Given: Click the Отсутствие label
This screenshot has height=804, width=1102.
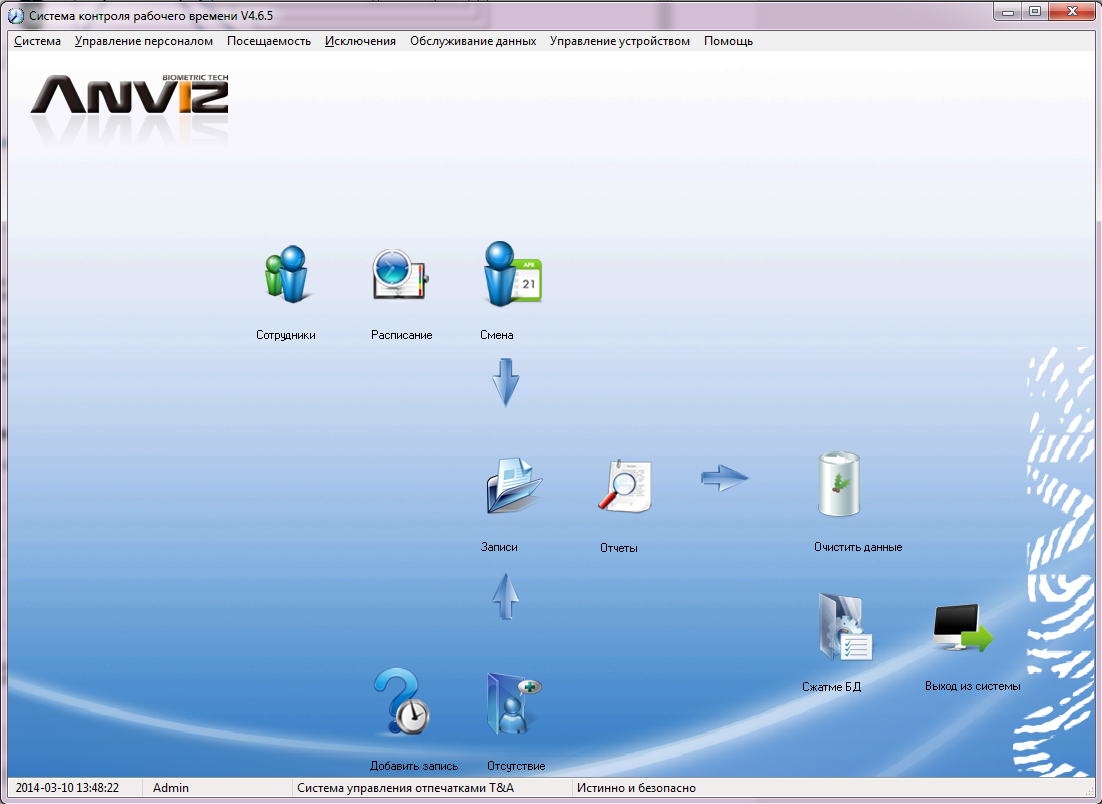Looking at the screenshot, I should [516, 766].
